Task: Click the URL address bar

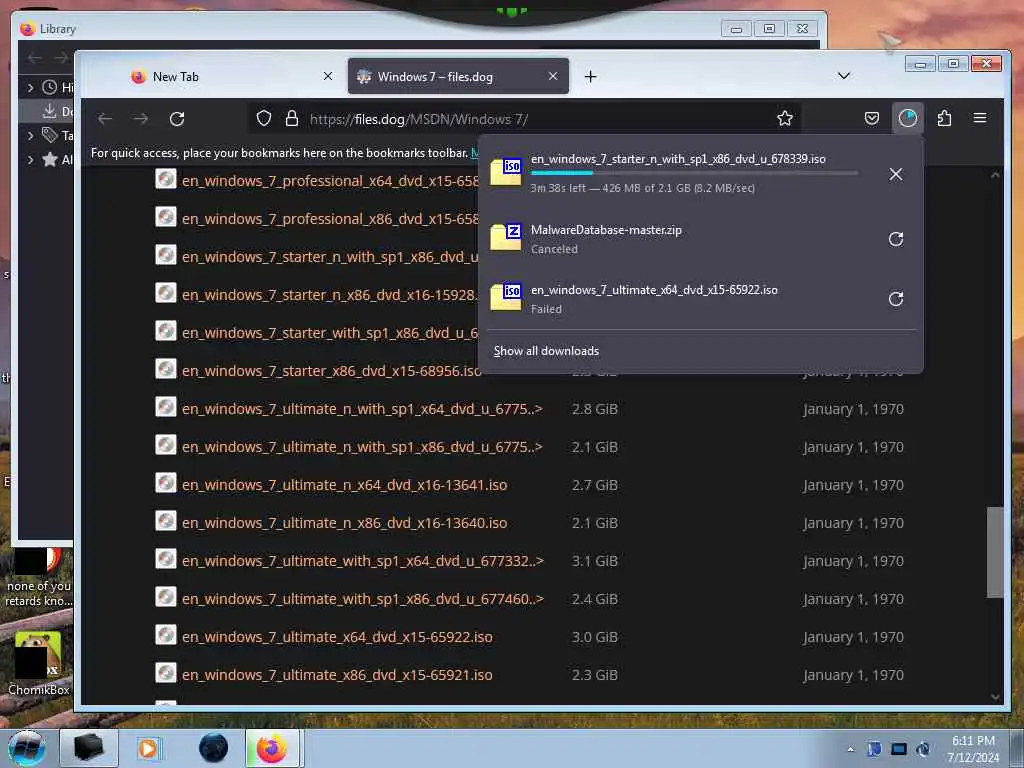Action: [522, 119]
